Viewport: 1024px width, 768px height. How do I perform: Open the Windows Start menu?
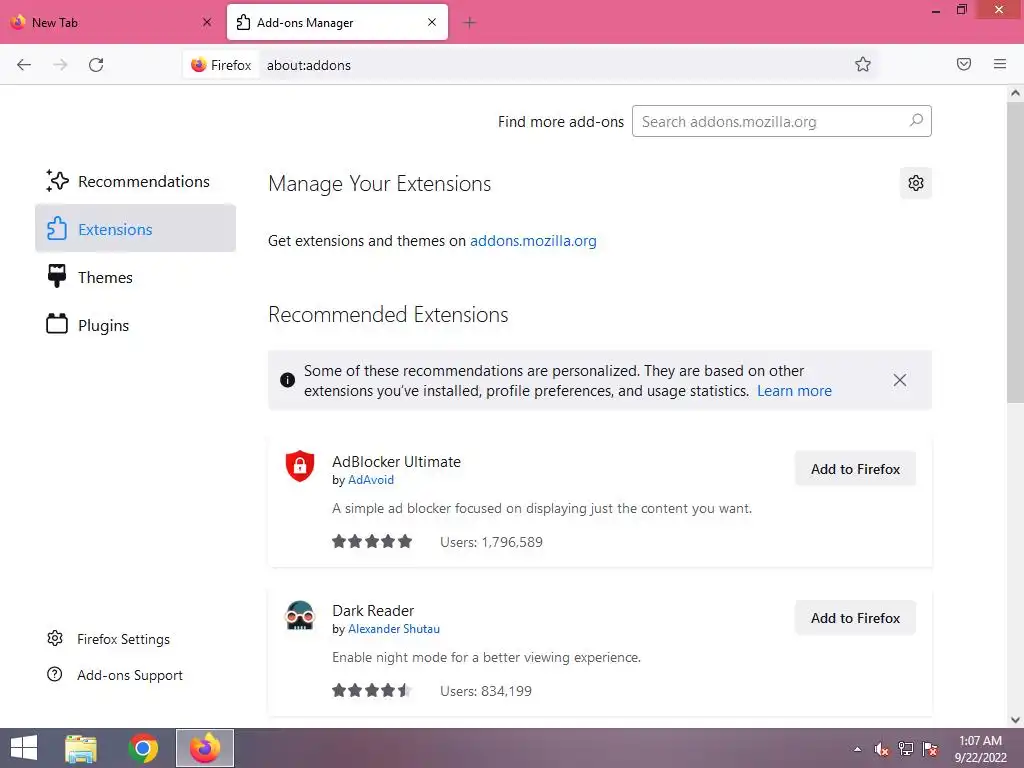point(24,748)
